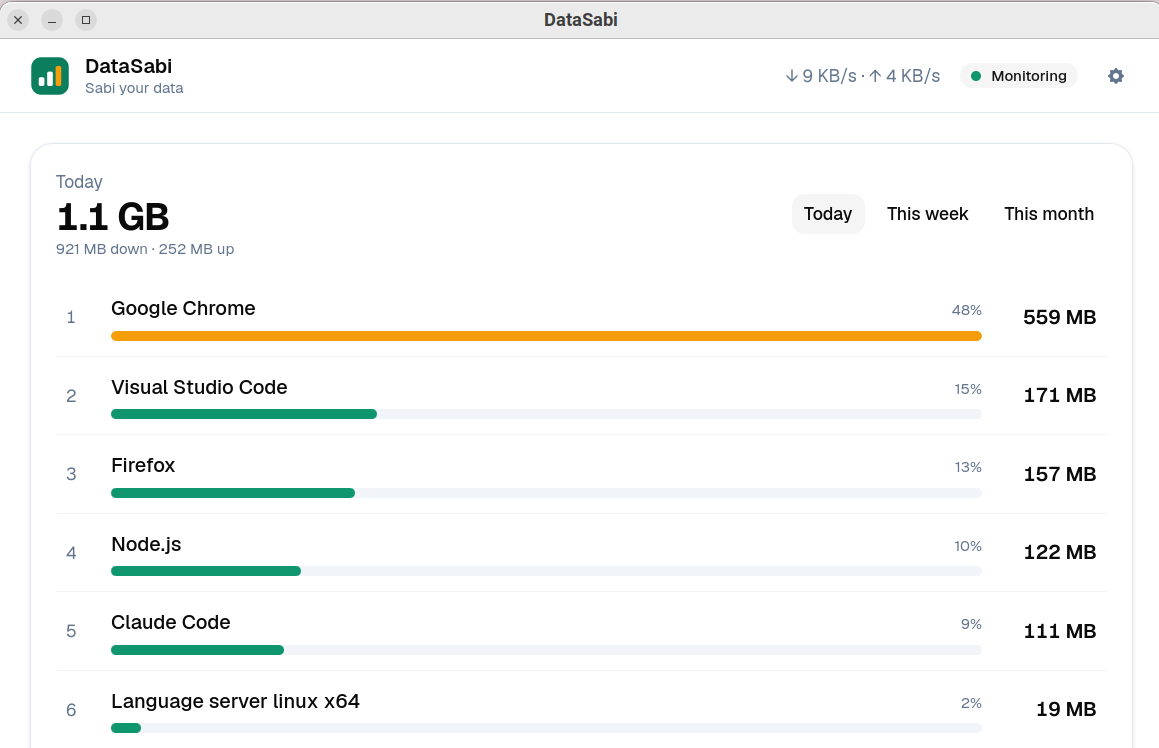Click the 1.1 GB total usage
Viewport: 1159px width, 748px height.
pos(112,217)
